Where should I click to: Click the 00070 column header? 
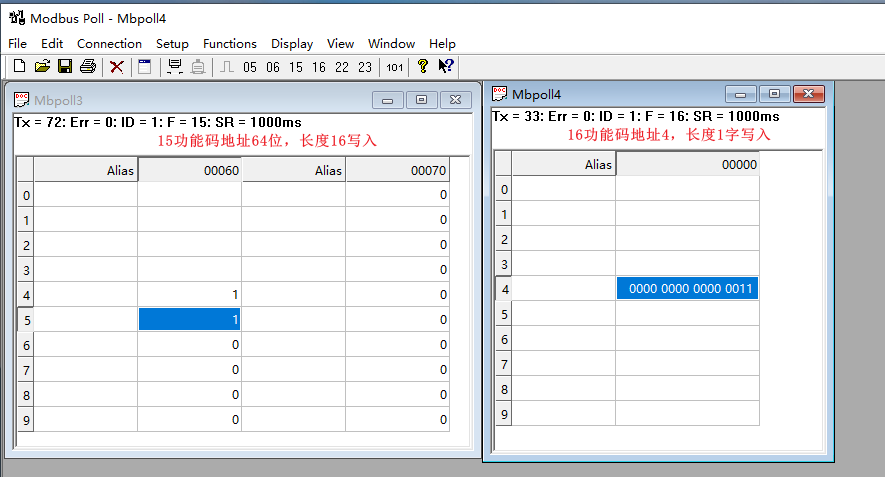397,171
